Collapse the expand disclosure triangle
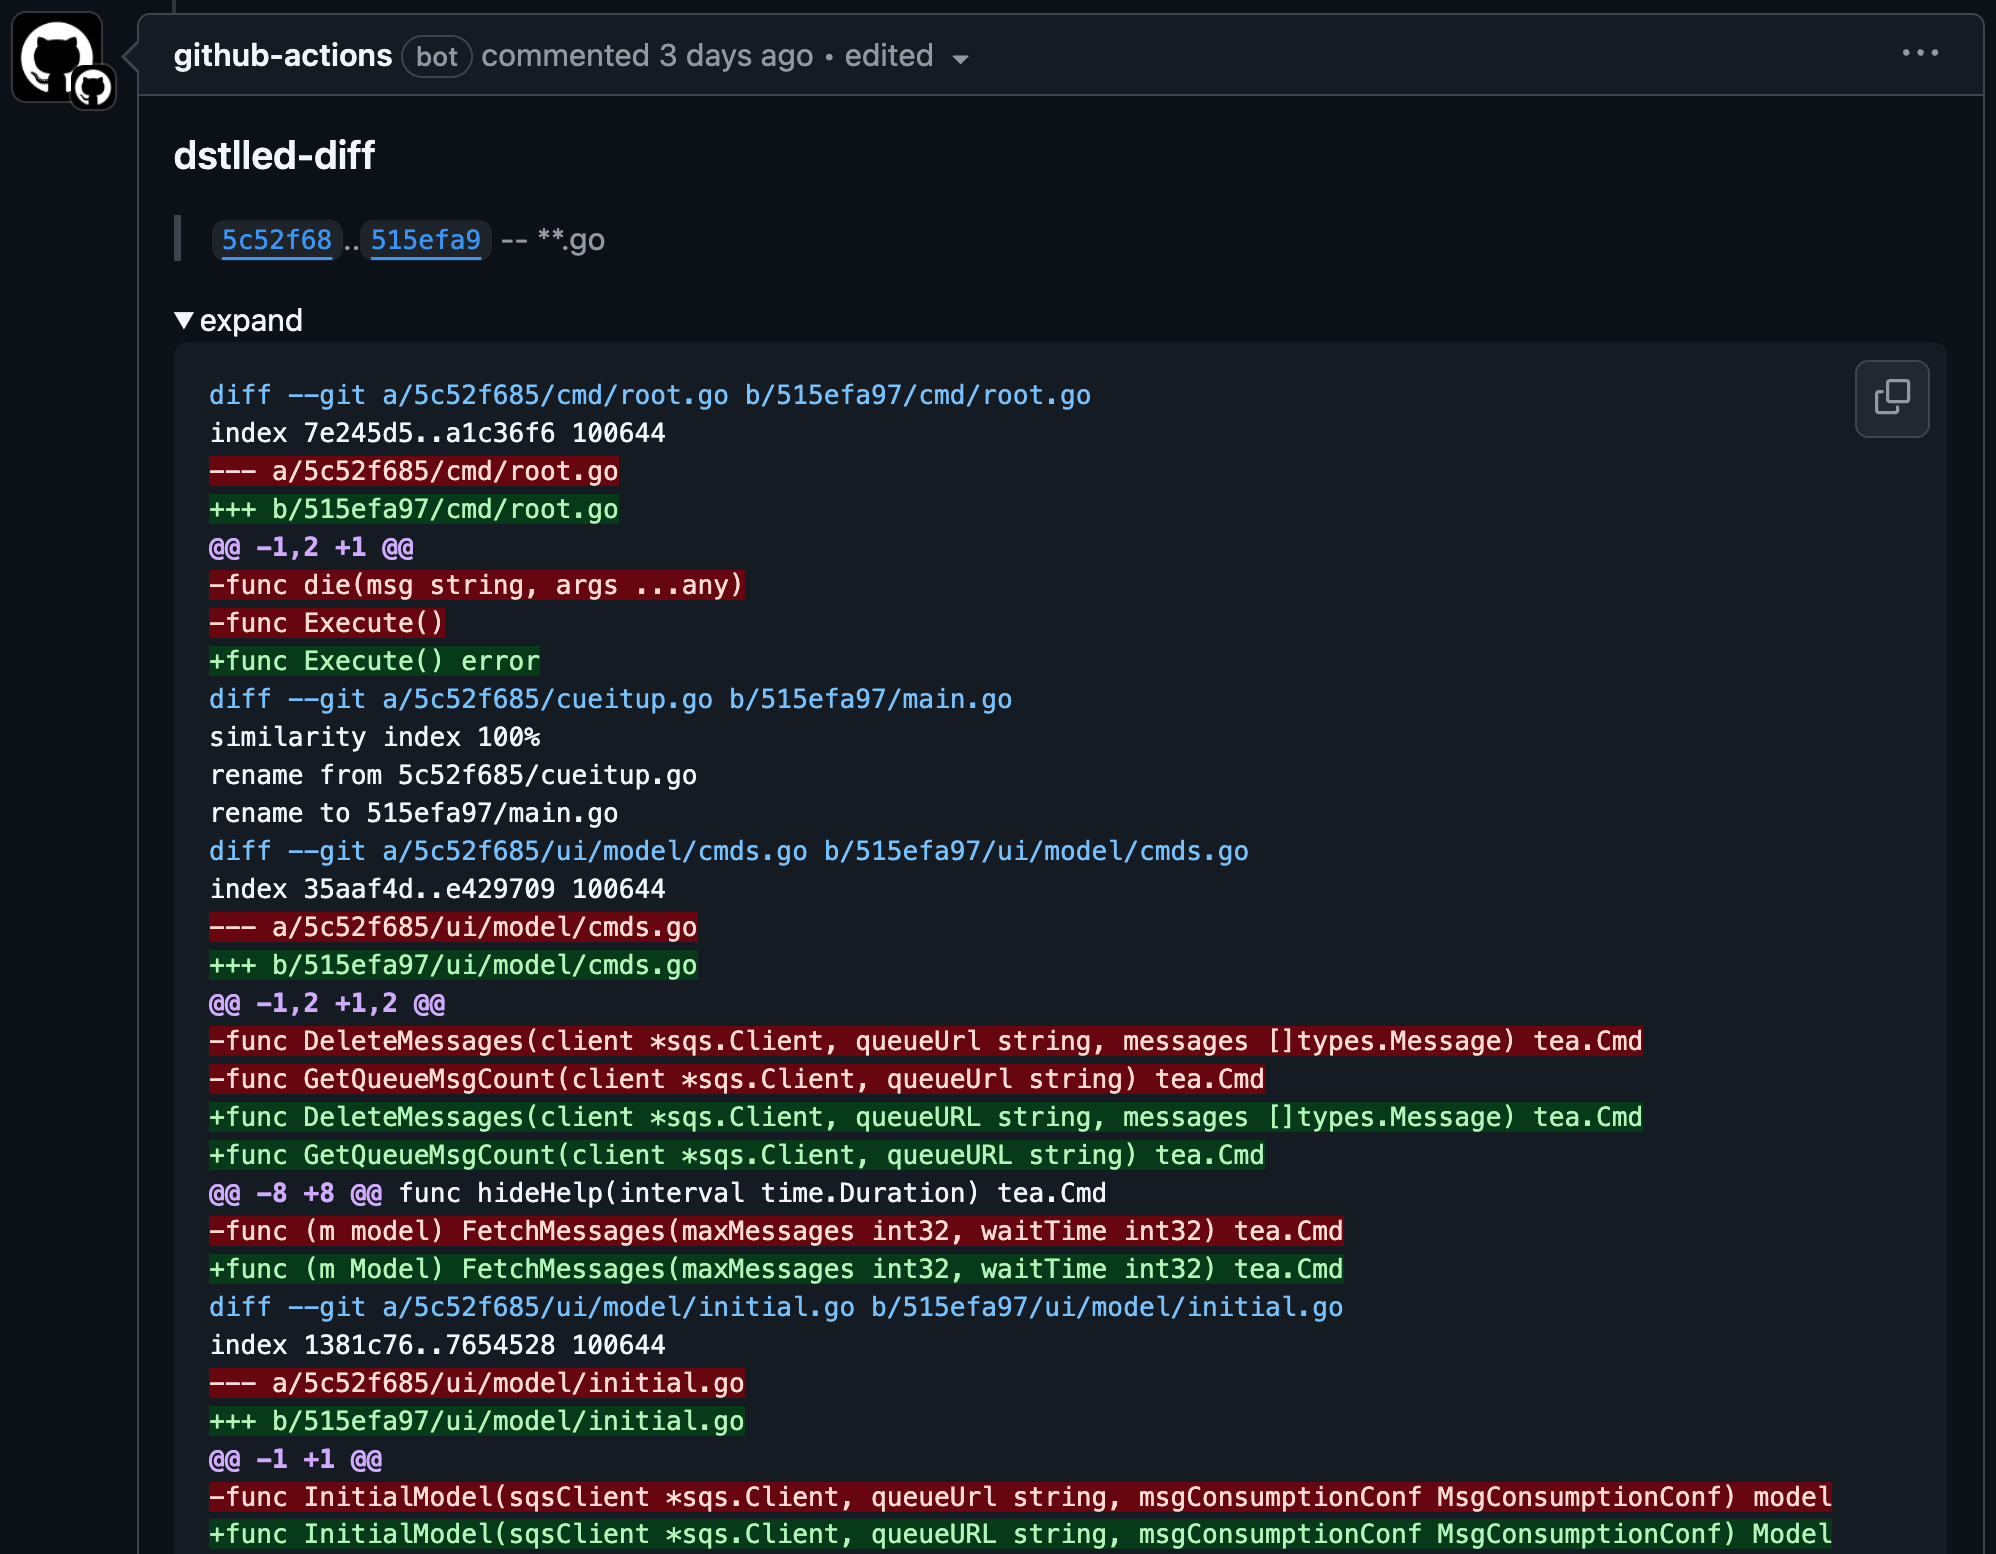The image size is (1996, 1554). click(184, 320)
